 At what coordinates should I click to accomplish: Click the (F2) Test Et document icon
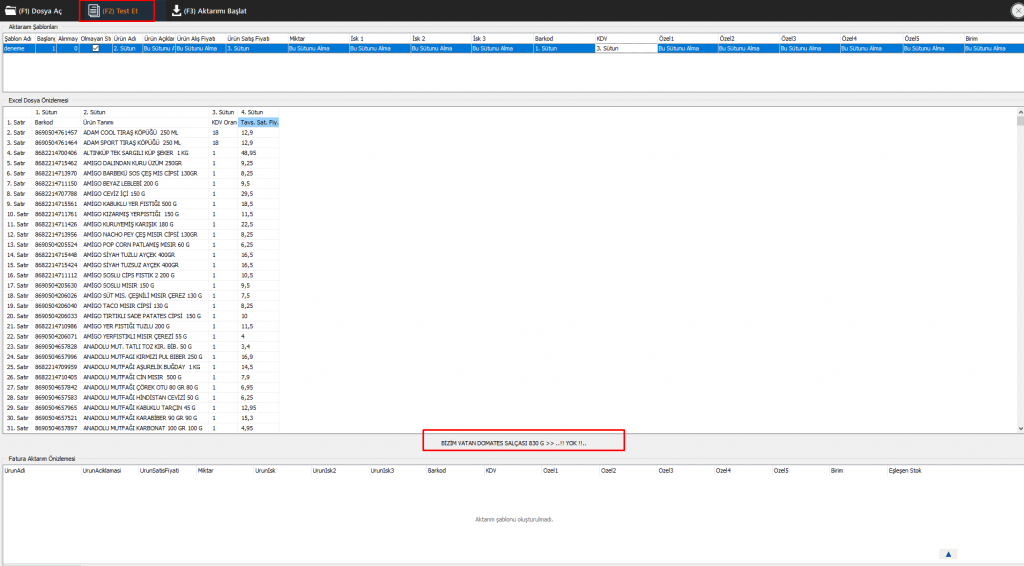coord(94,10)
